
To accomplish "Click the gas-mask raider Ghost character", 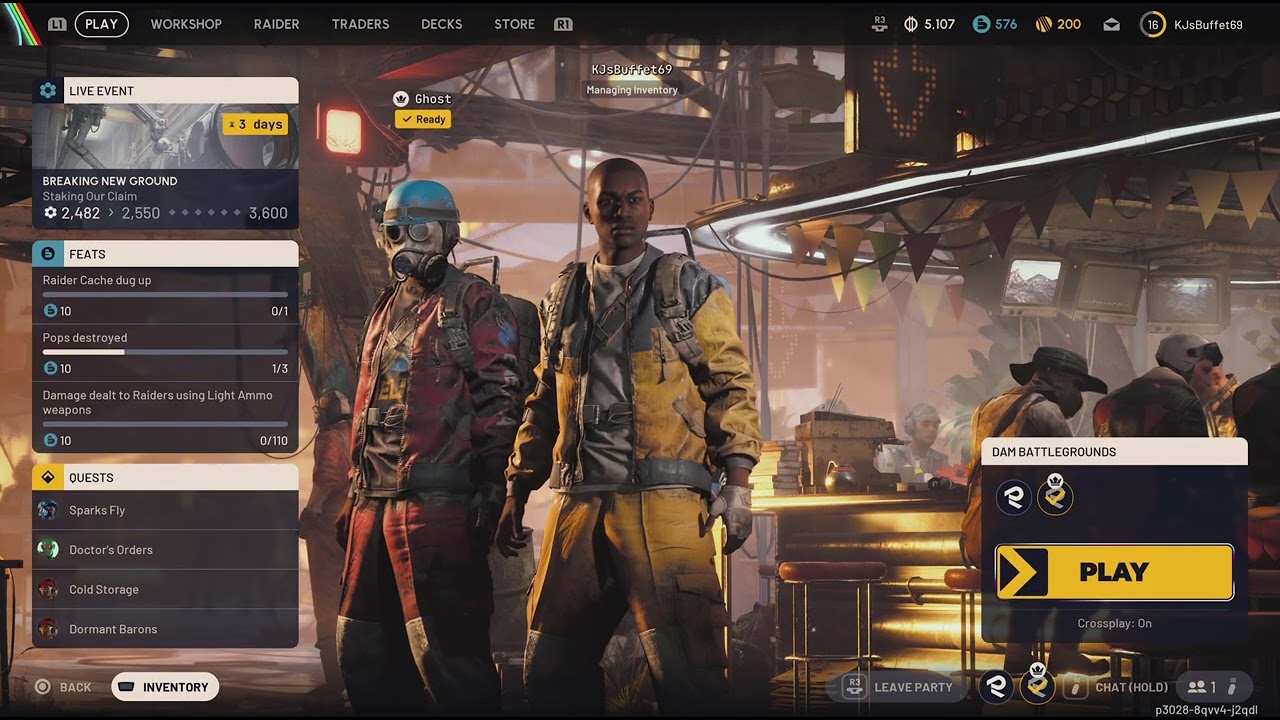I will (430, 440).
